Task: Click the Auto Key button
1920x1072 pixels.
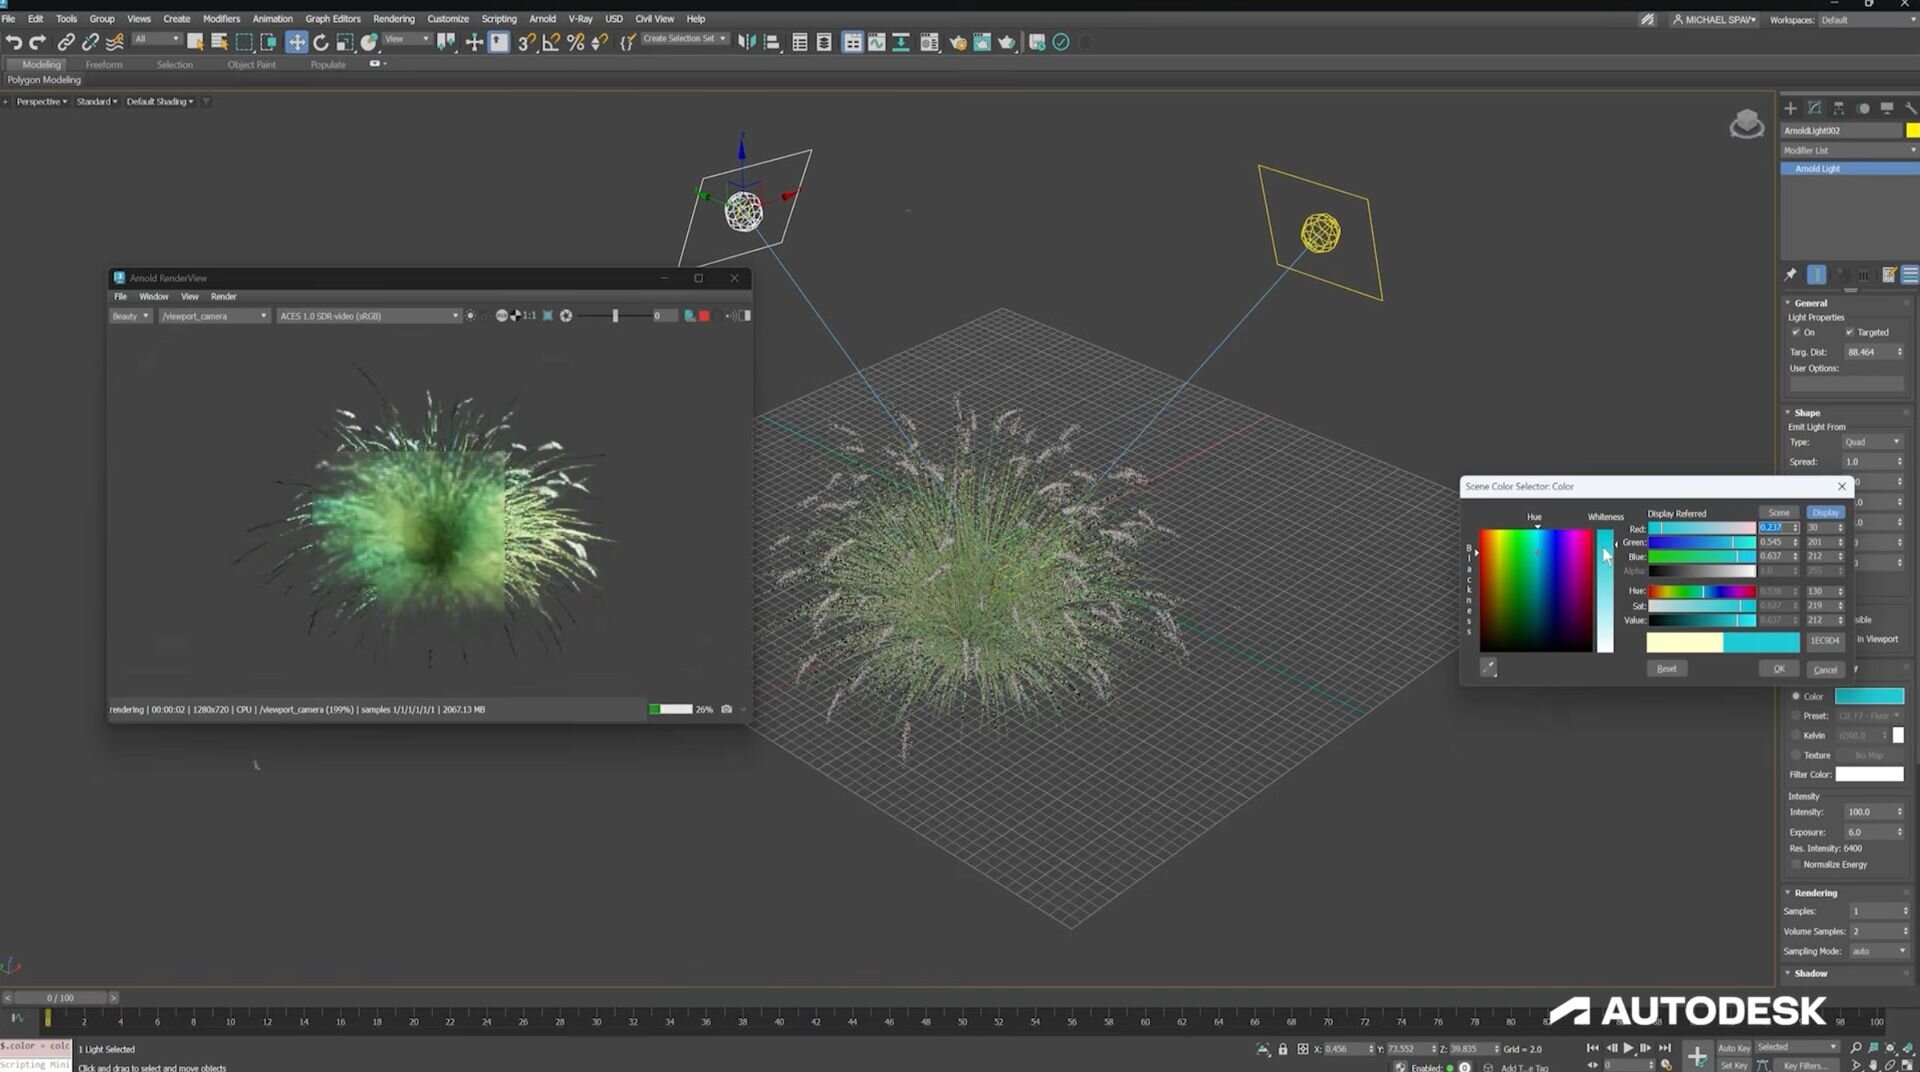Action: click(x=1733, y=1048)
